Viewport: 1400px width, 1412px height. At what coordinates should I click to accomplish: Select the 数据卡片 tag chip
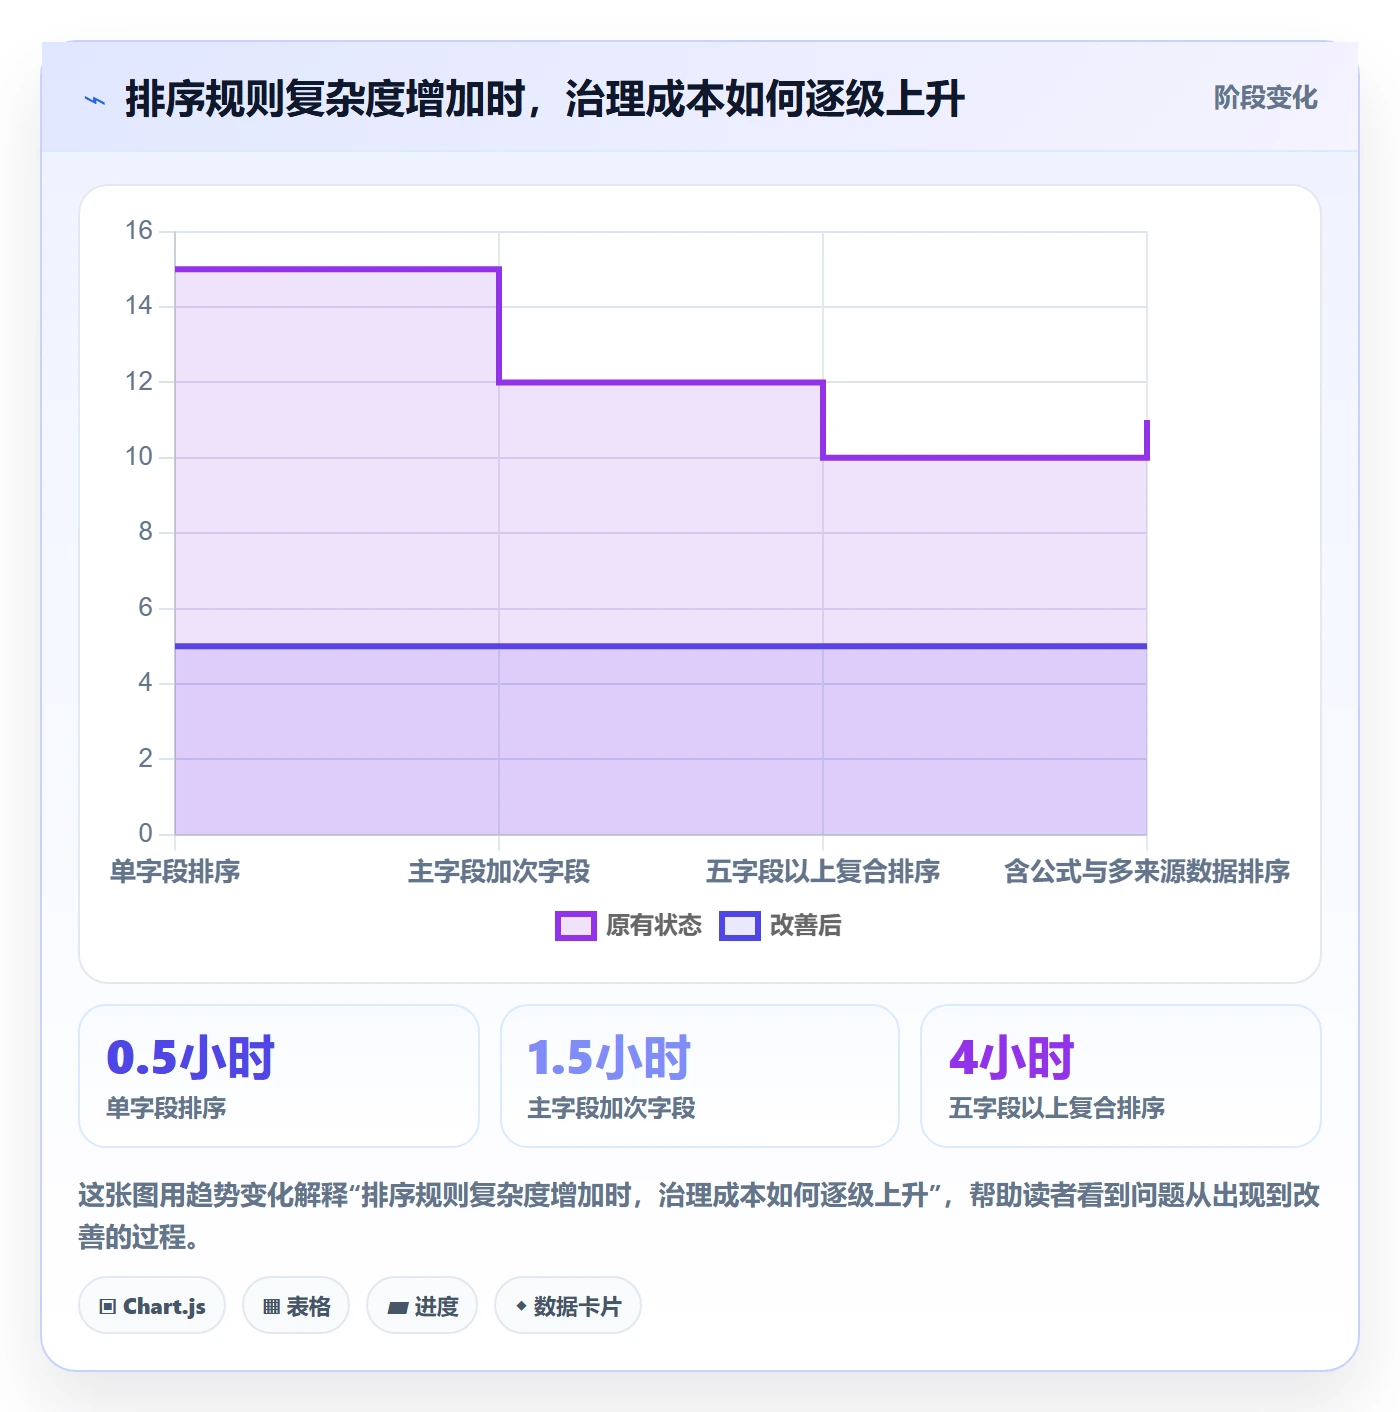coord(568,1306)
